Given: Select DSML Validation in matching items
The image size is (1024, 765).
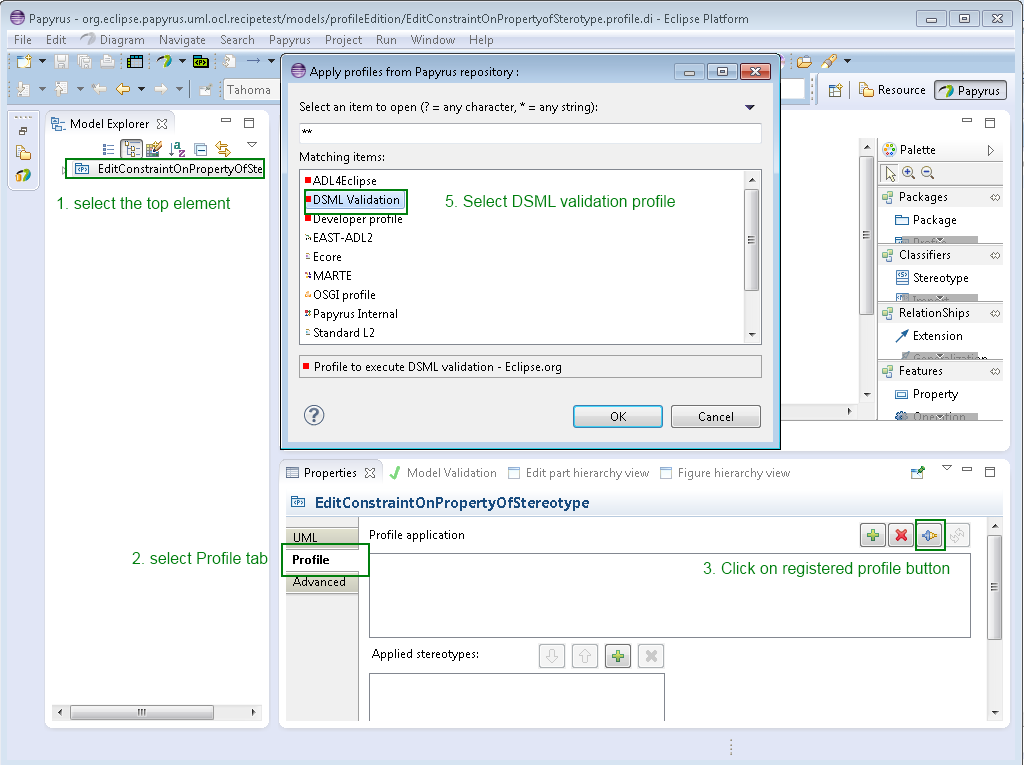Looking at the screenshot, I should 356,200.
